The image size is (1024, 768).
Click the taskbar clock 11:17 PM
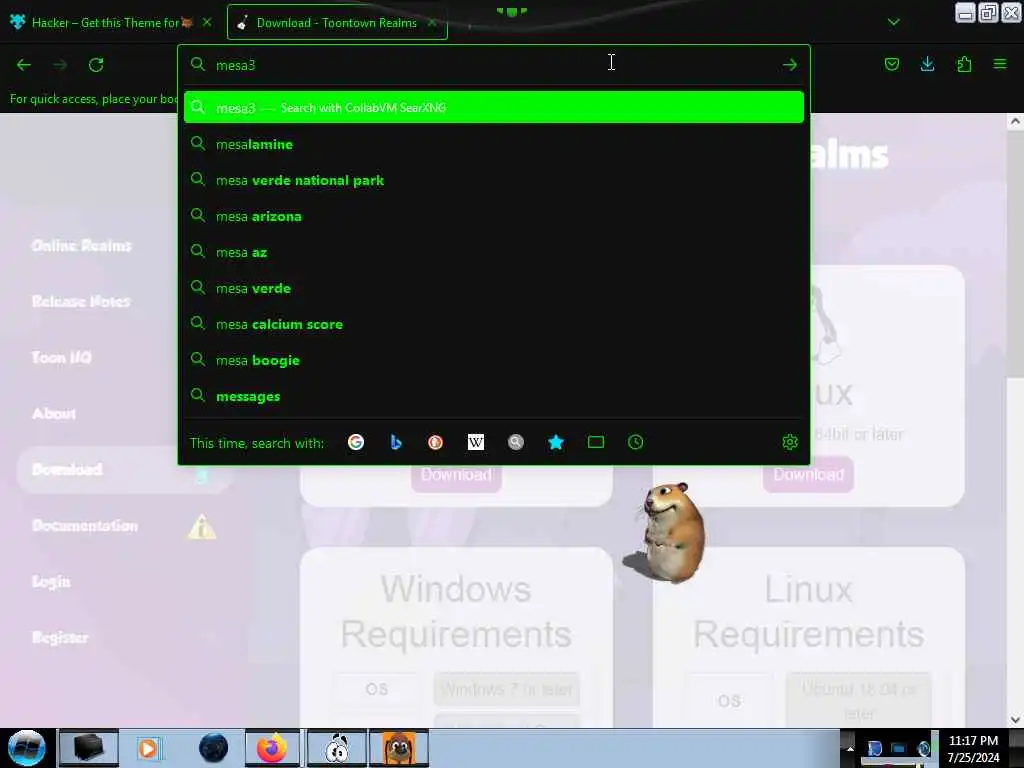pos(973,748)
